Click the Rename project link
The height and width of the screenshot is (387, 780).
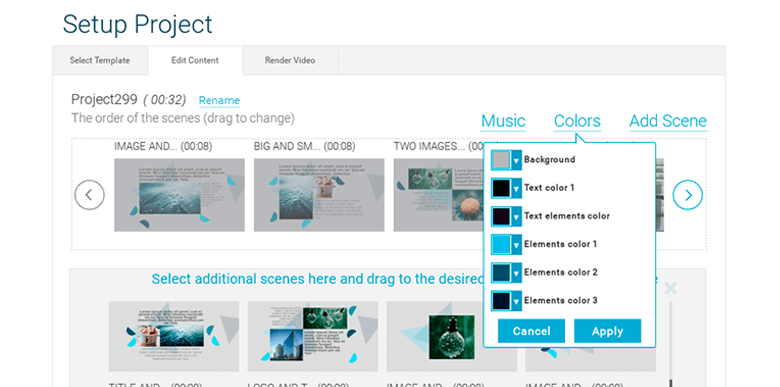coord(219,100)
